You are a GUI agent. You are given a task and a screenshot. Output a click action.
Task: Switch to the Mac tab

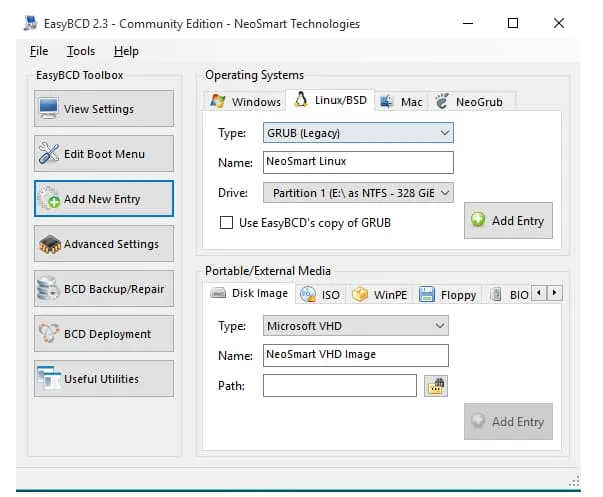(x=401, y=102)
